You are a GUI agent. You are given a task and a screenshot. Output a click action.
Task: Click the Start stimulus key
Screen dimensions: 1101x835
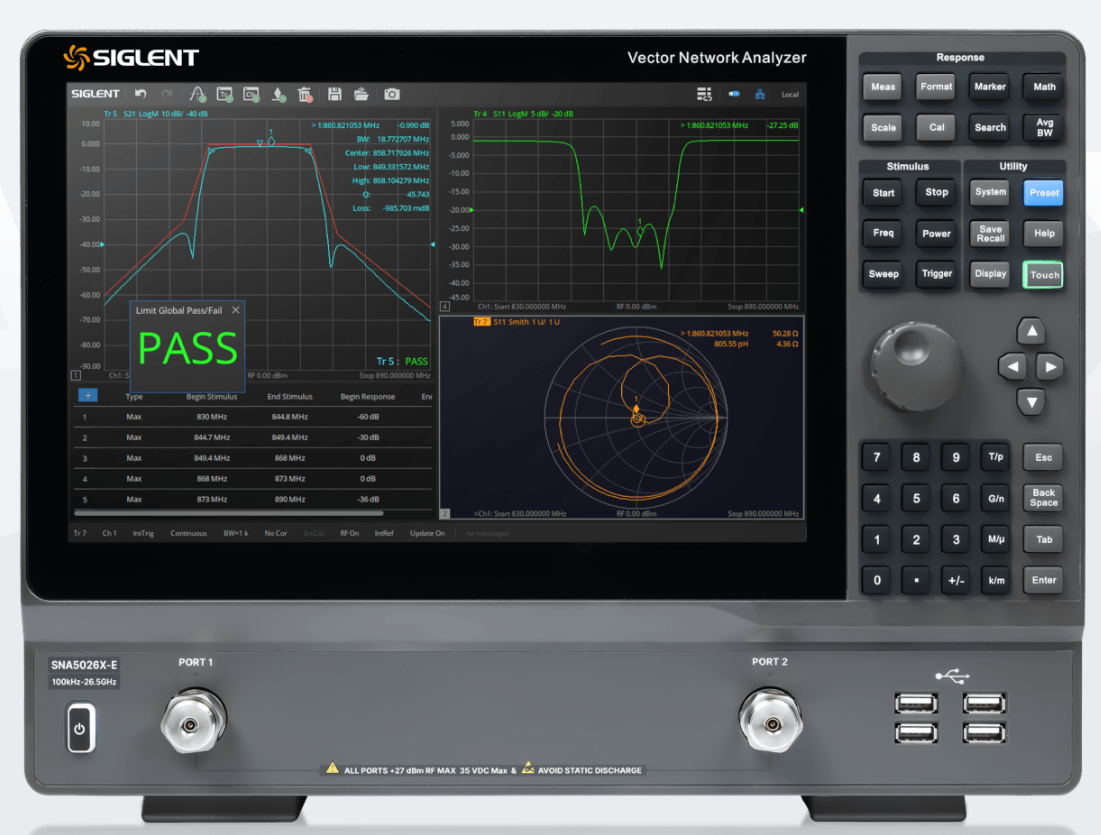pos(883,192)
